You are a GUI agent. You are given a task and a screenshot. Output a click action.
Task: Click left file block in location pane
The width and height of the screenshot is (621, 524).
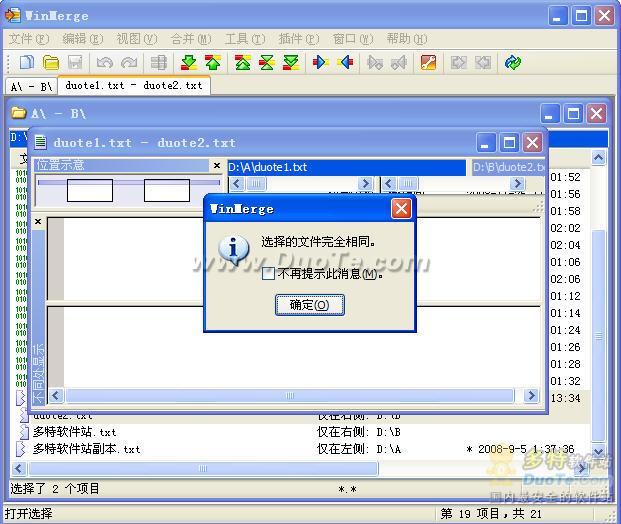point(90,190)
